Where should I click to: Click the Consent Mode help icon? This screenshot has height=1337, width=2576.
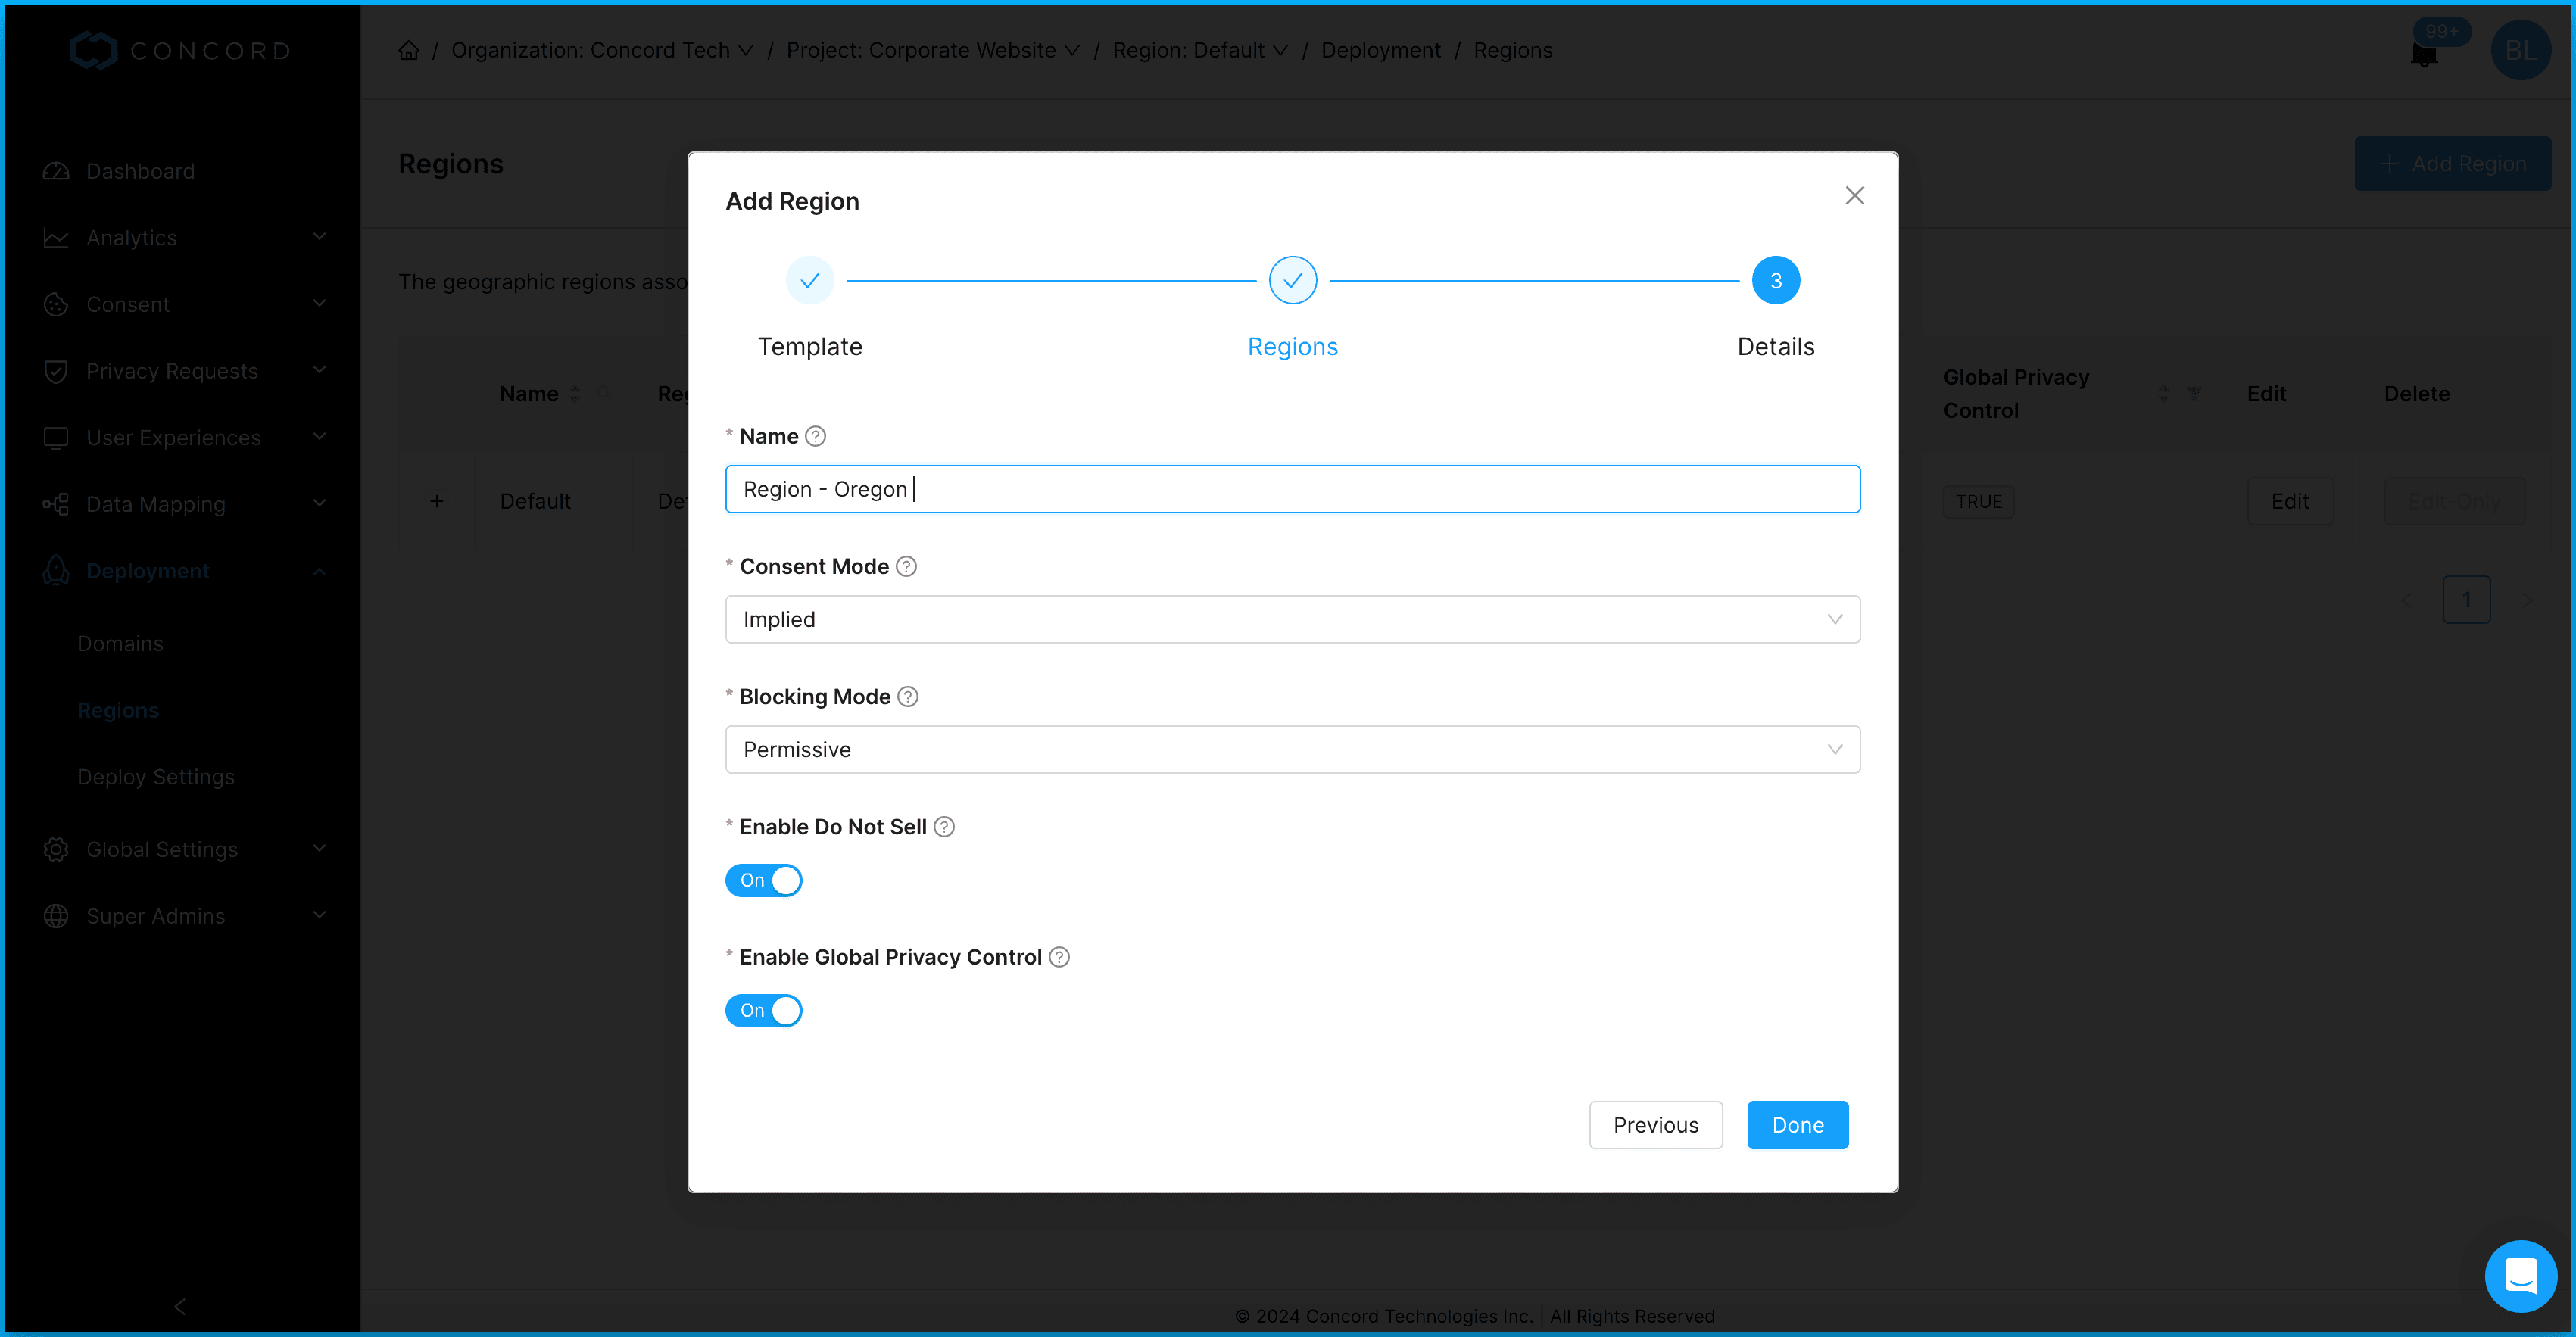(x=906, y=566)
